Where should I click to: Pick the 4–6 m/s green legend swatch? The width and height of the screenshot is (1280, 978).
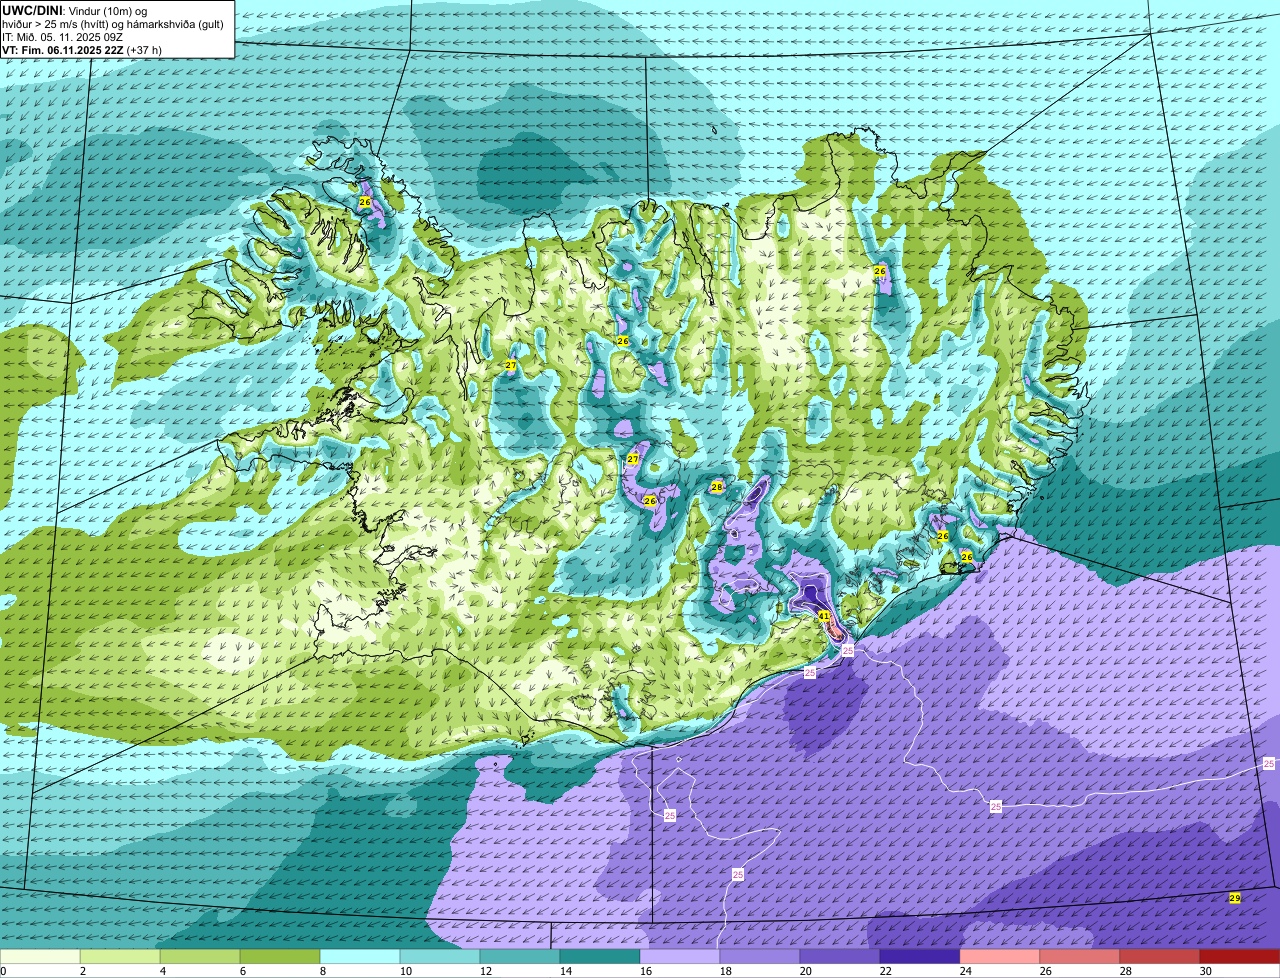[x=200, y=956]
